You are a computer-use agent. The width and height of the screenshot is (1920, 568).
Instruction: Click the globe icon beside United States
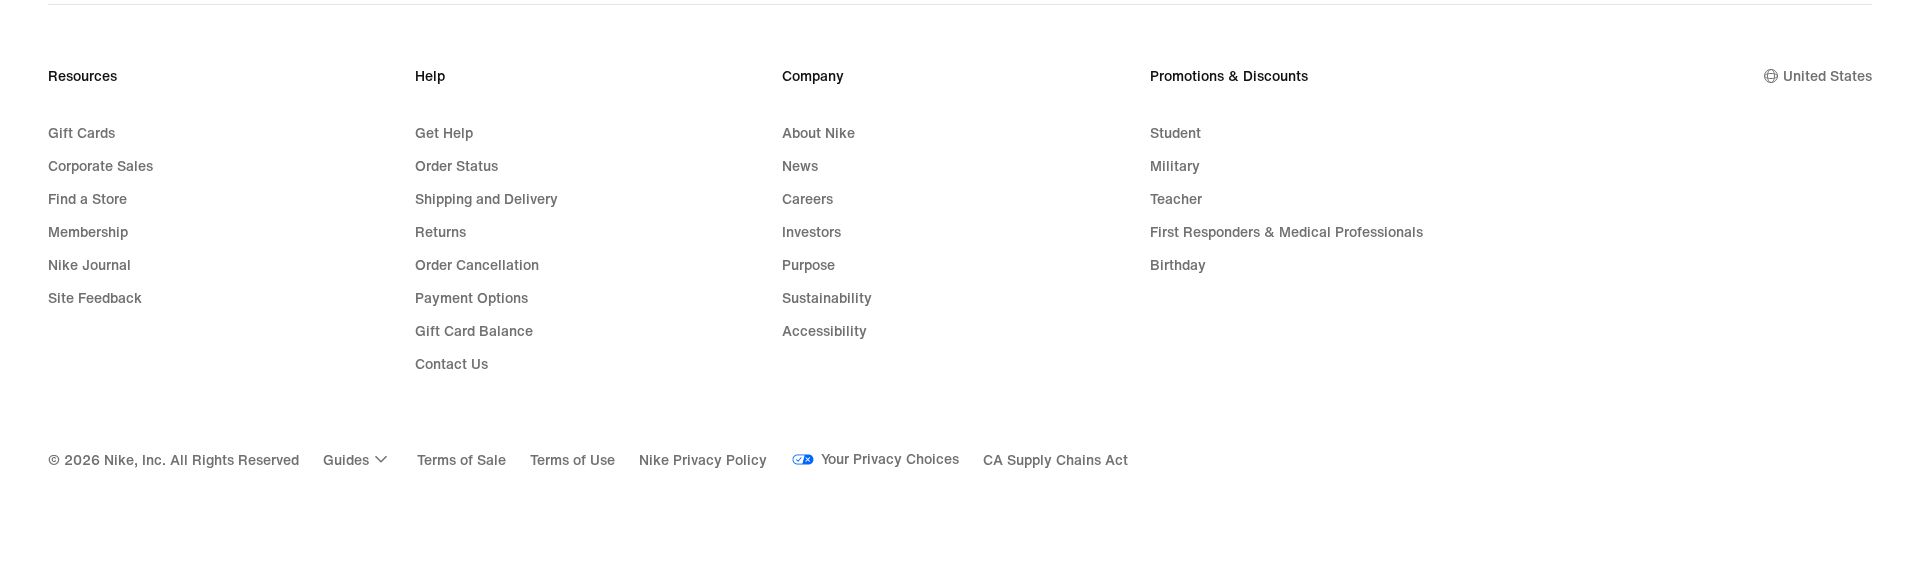coord(1770,76)
